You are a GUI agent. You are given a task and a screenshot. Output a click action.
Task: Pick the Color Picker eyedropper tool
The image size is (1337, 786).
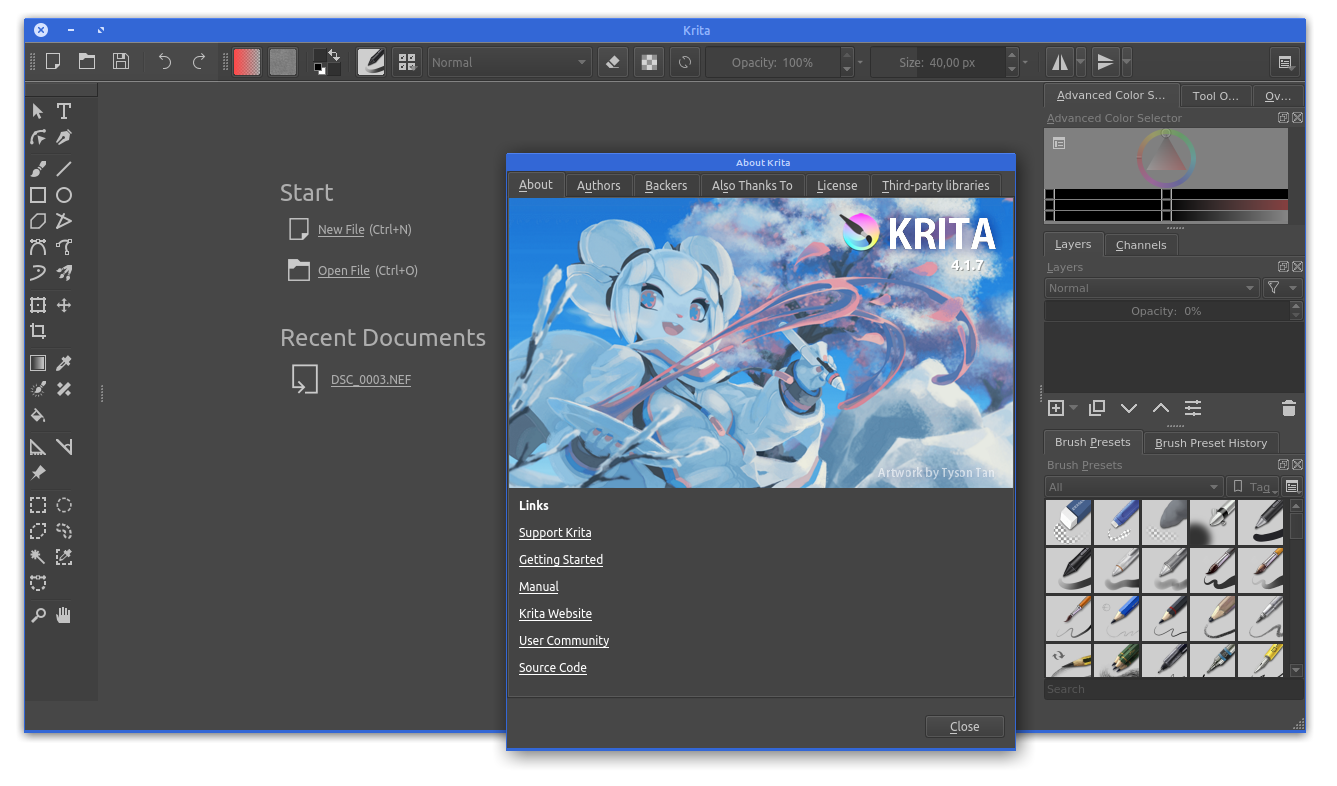coord(64,363)
